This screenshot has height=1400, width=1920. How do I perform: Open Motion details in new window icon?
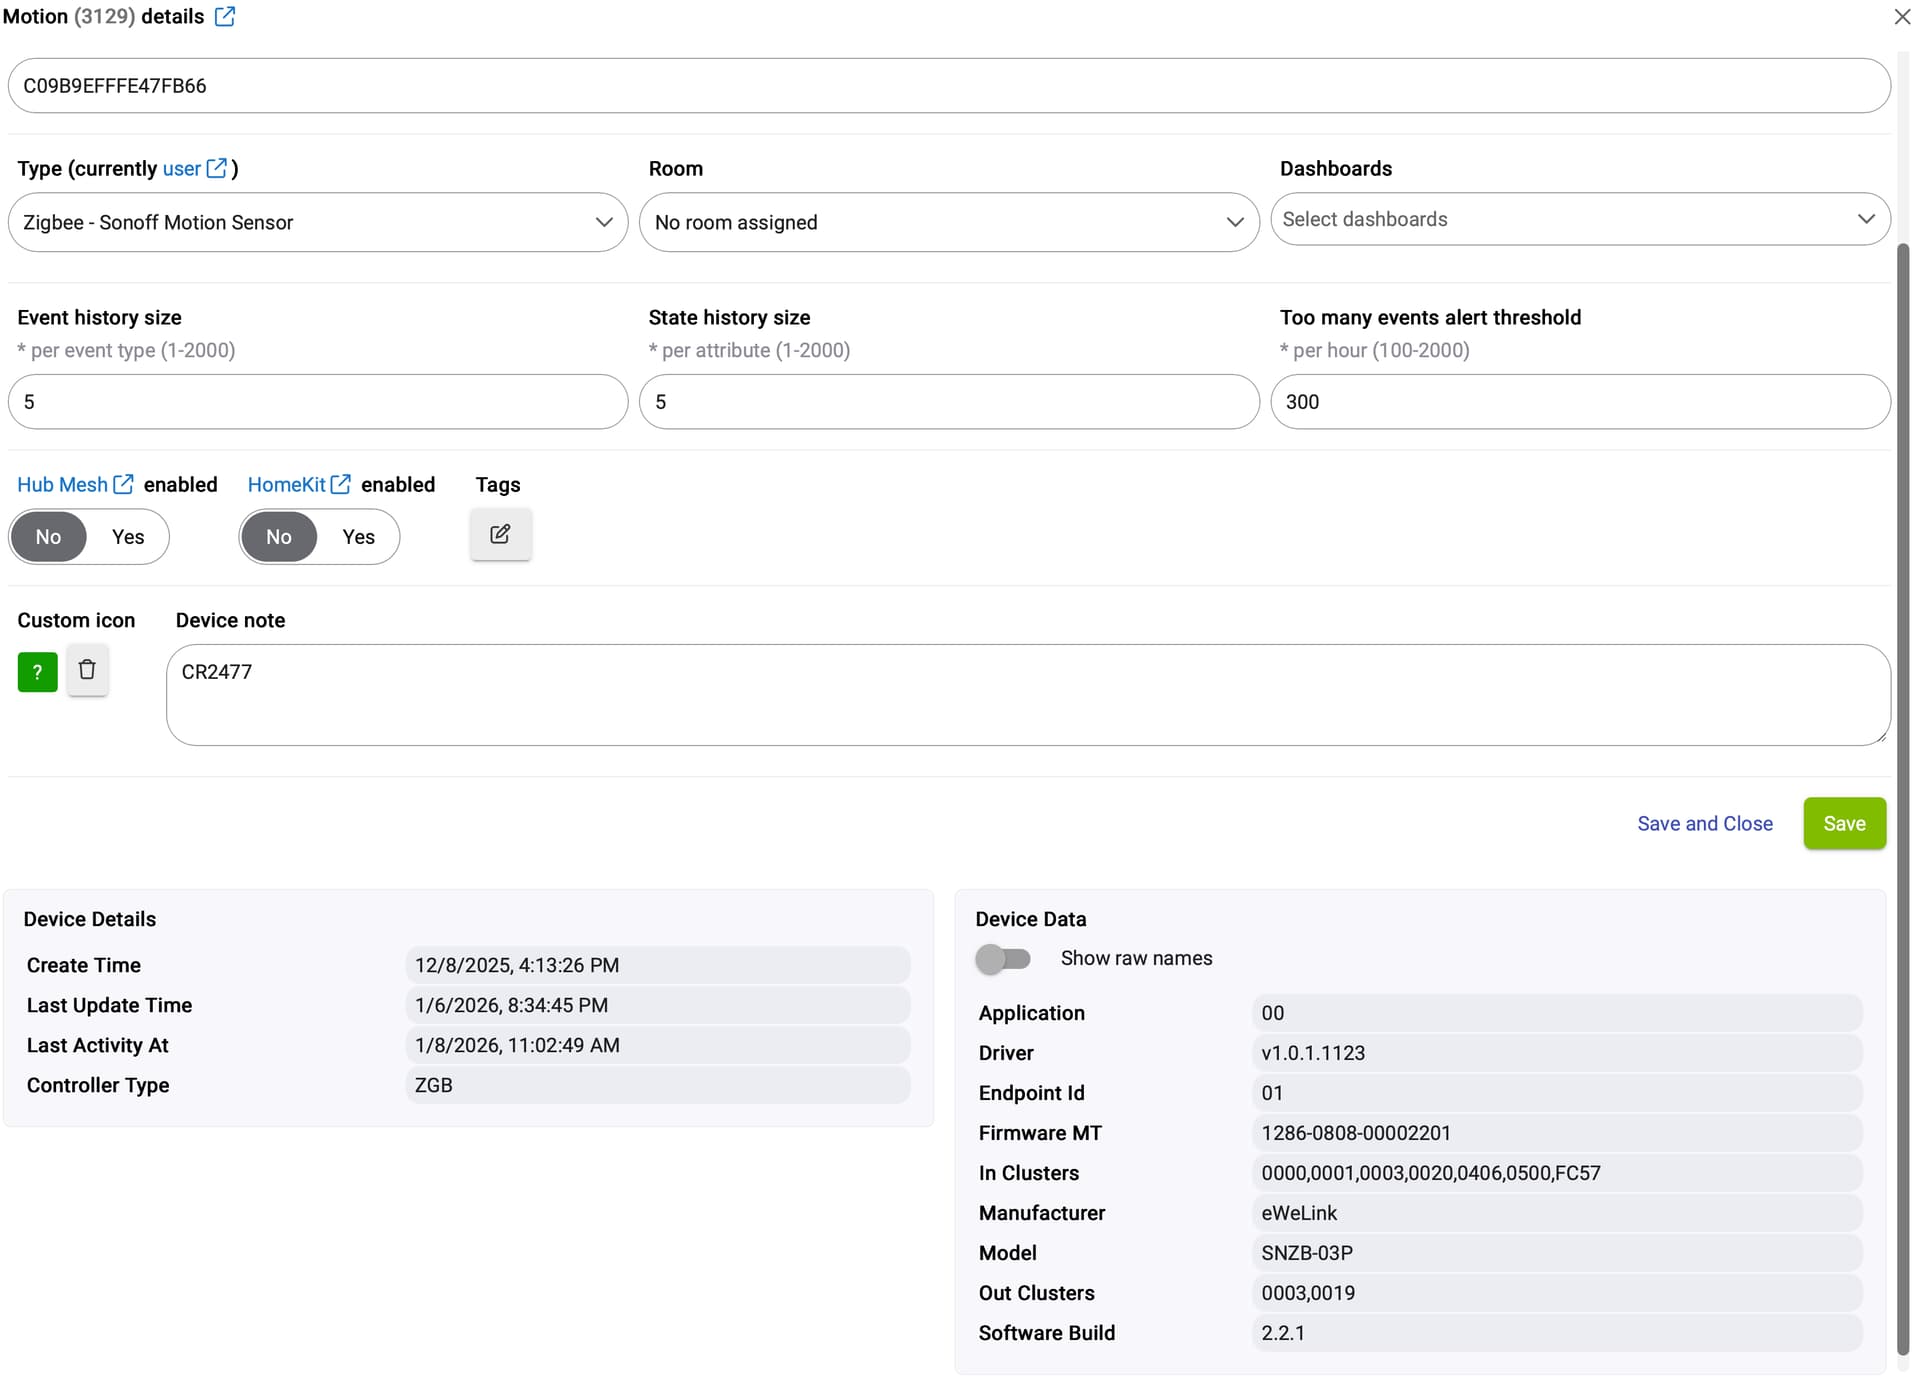point(225,16)
